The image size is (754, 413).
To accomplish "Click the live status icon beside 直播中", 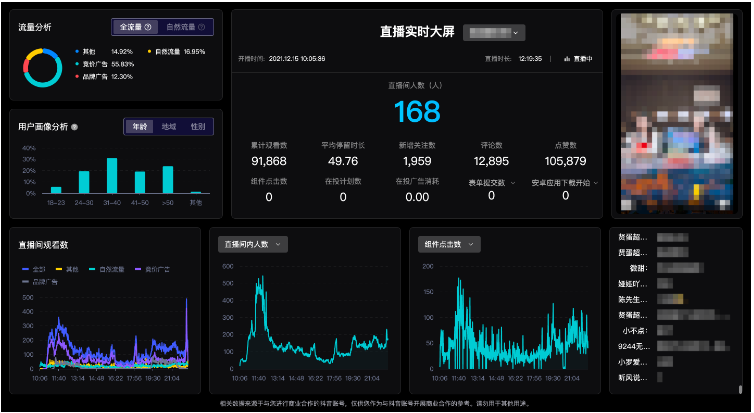I will tap(566, 59).
